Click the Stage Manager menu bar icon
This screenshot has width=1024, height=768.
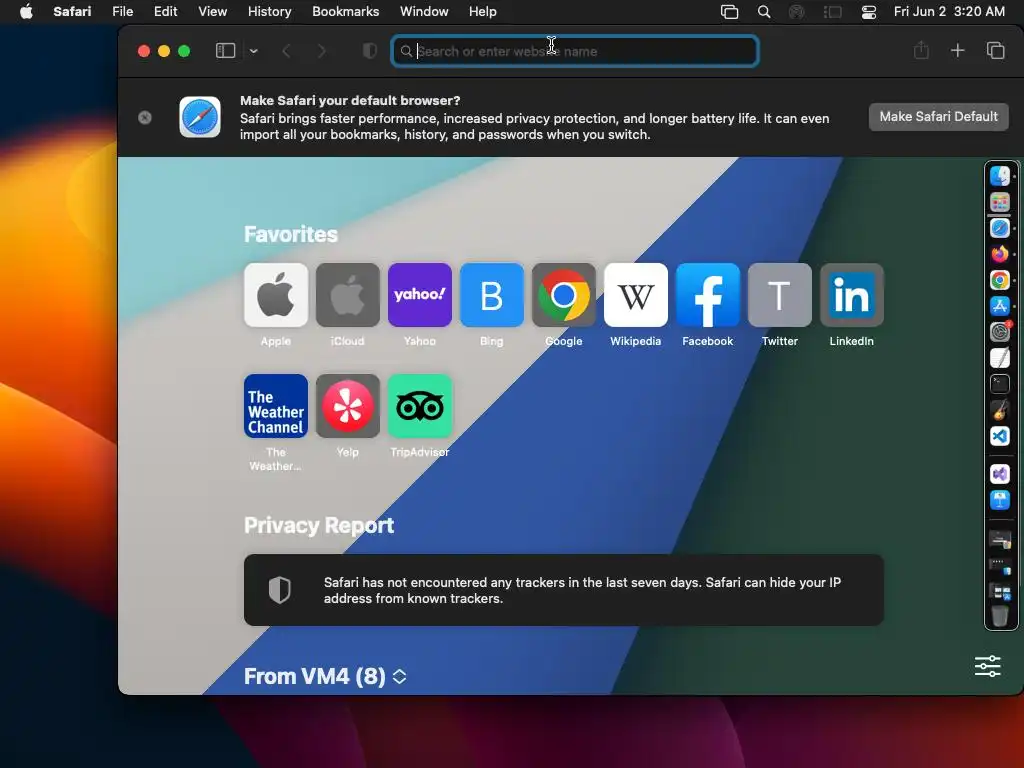(832, 12)
